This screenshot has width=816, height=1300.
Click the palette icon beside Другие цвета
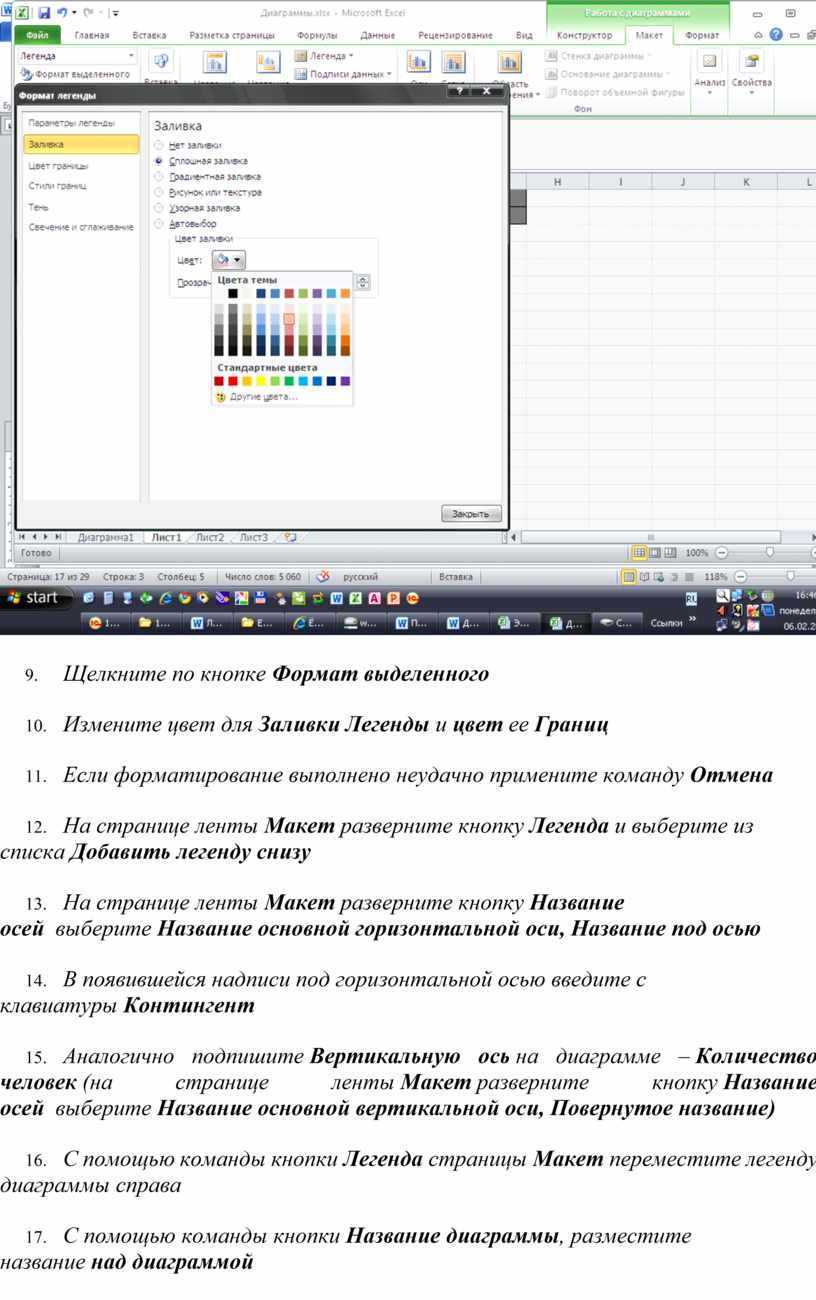220,396
